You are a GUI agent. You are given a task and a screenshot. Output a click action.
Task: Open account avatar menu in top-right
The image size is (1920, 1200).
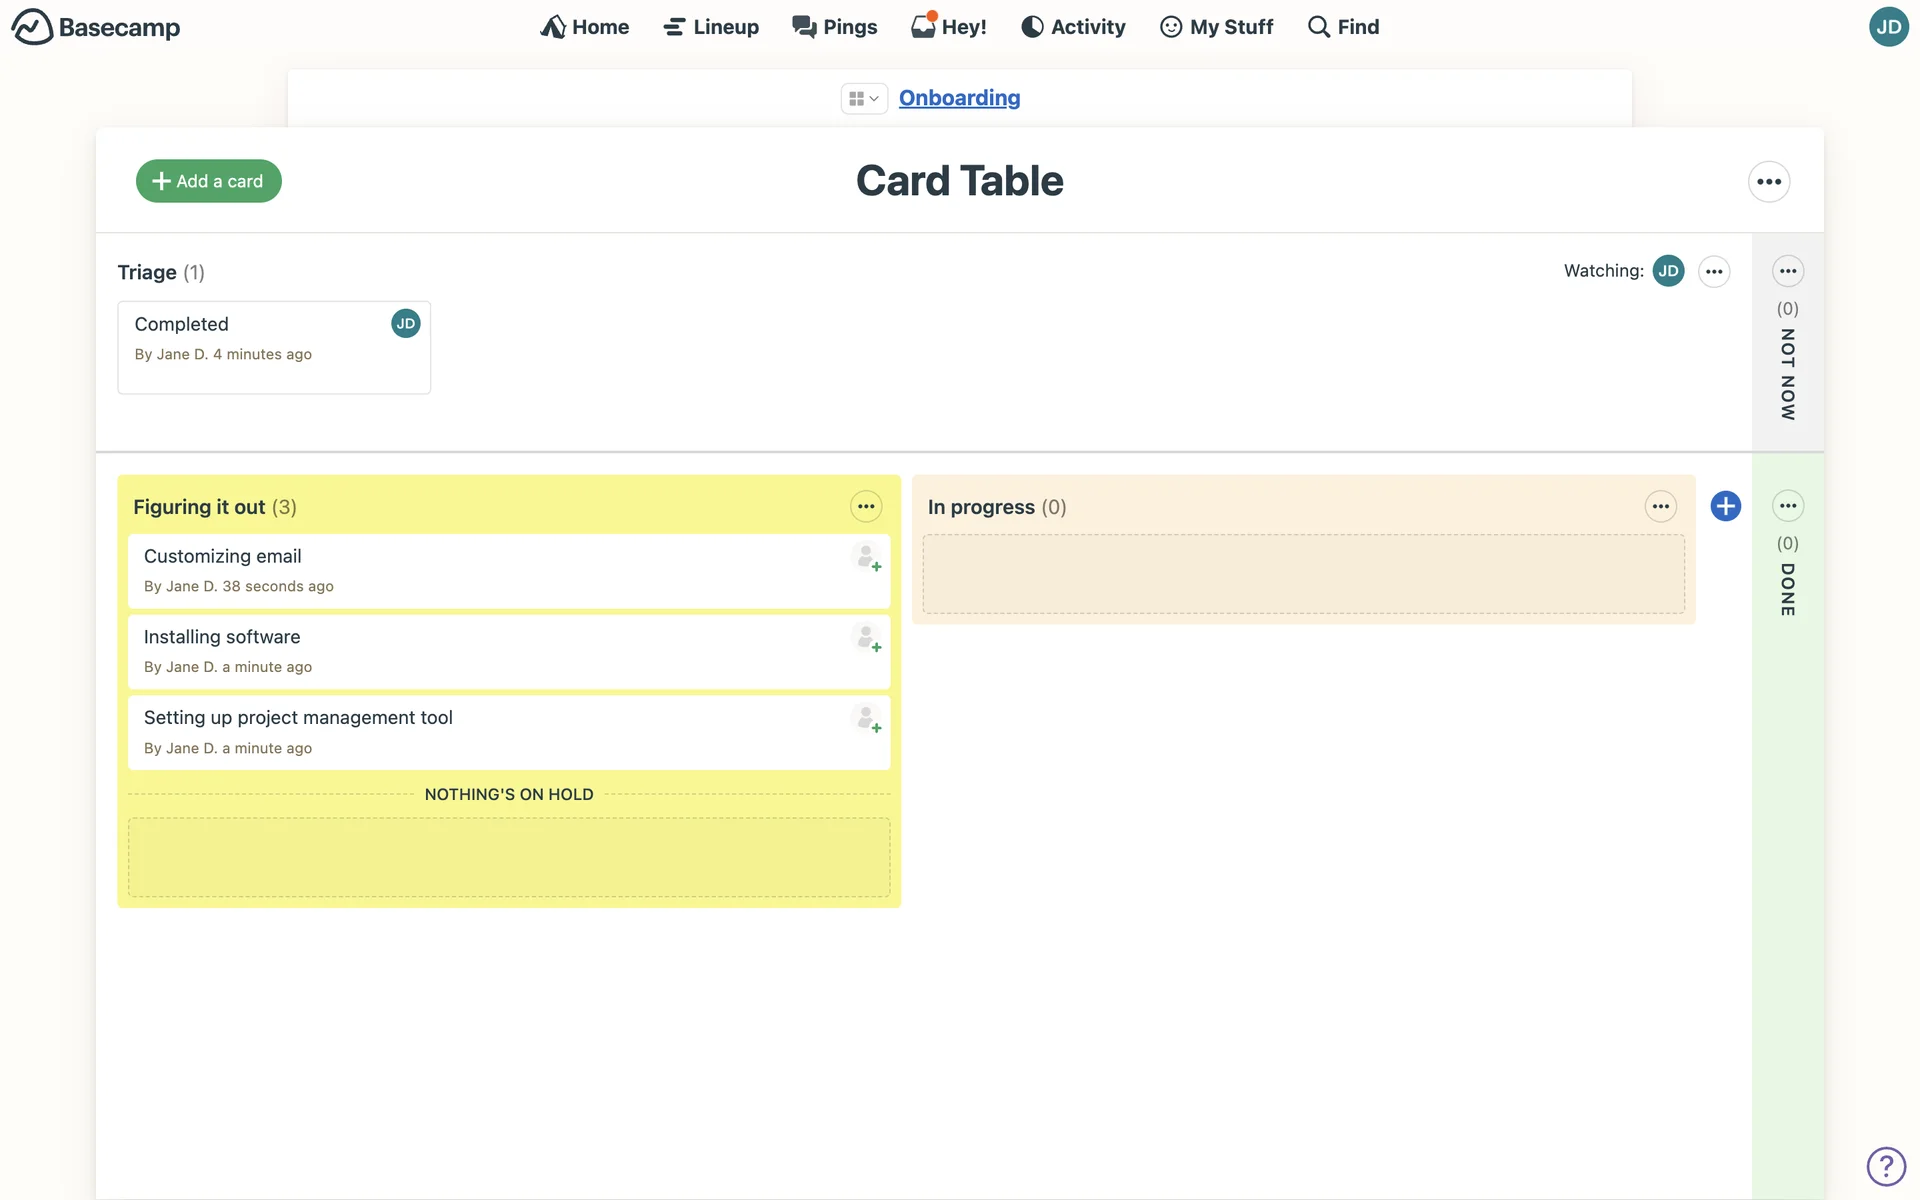pyautogui.click(x=1887, y=27)
